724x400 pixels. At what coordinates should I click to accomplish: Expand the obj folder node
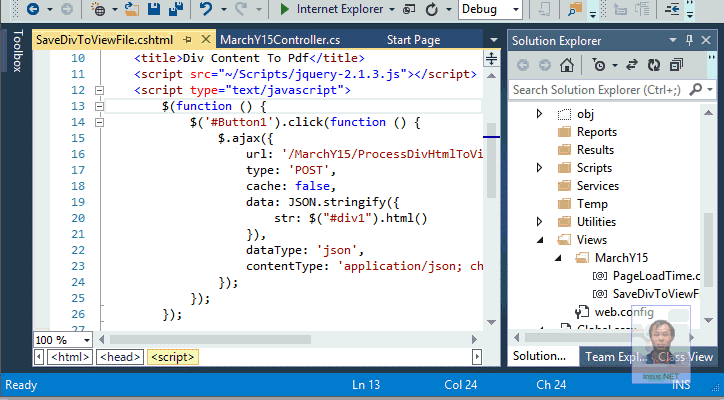coord(539,114)
